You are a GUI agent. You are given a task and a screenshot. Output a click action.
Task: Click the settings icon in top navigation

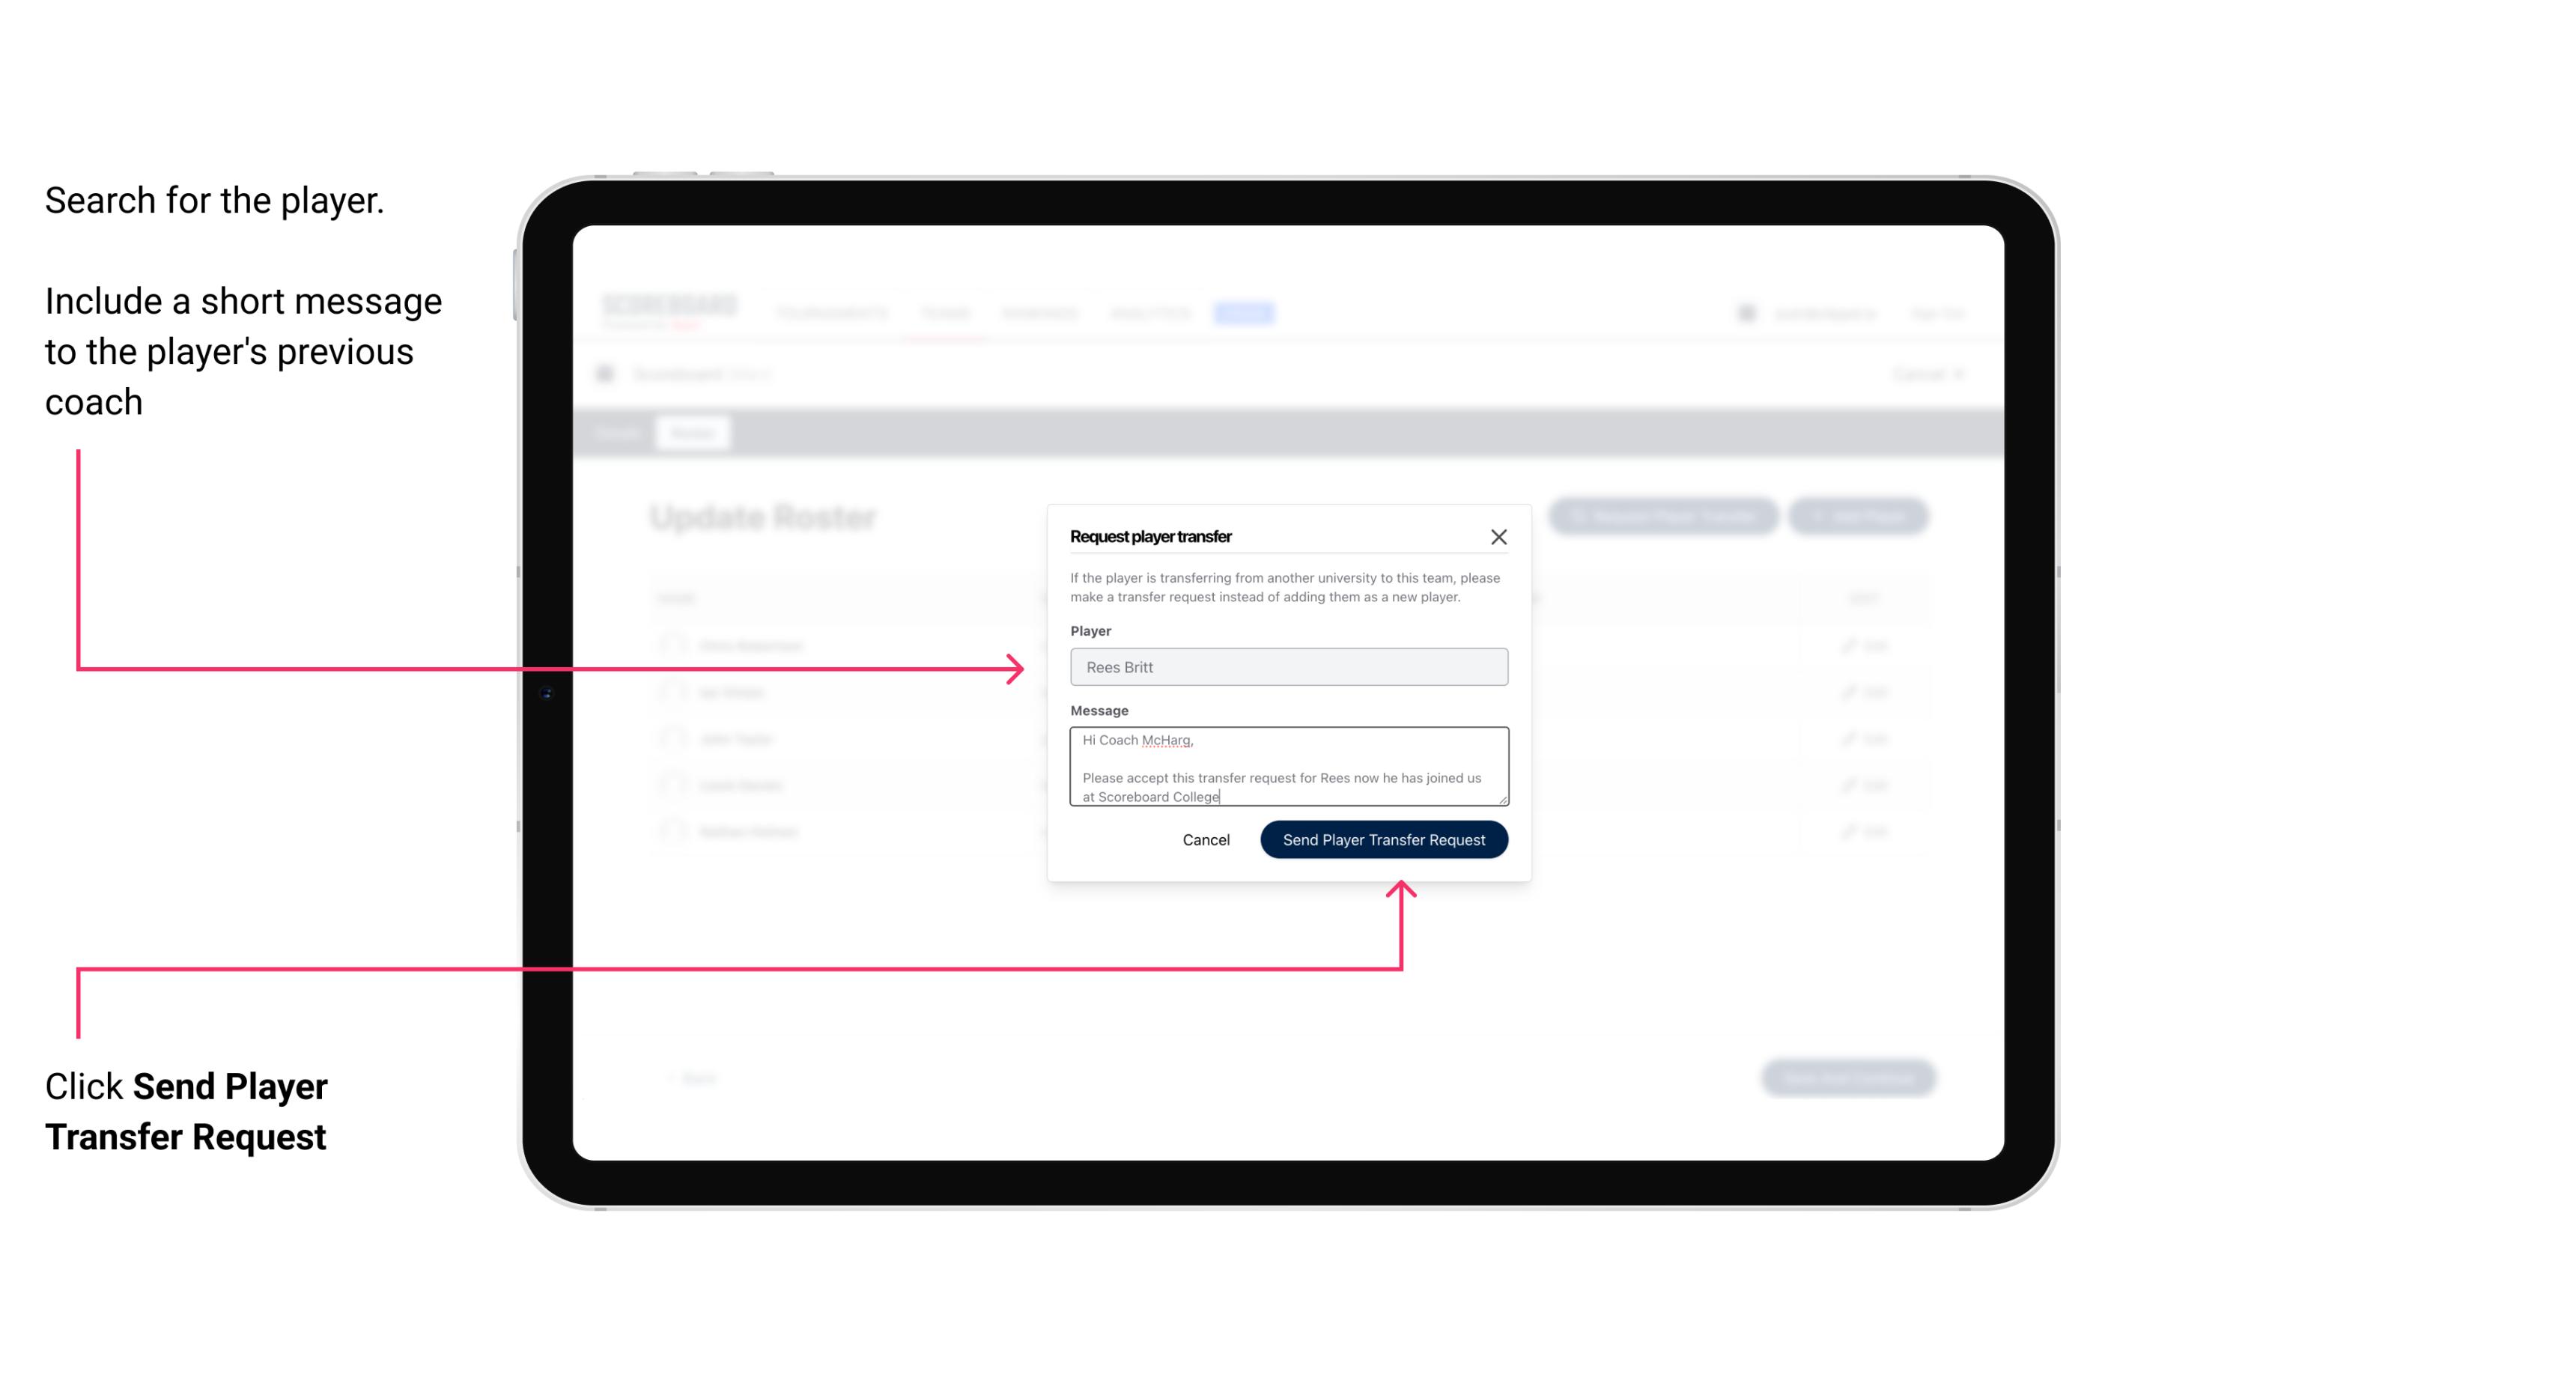click(1745, 312)
